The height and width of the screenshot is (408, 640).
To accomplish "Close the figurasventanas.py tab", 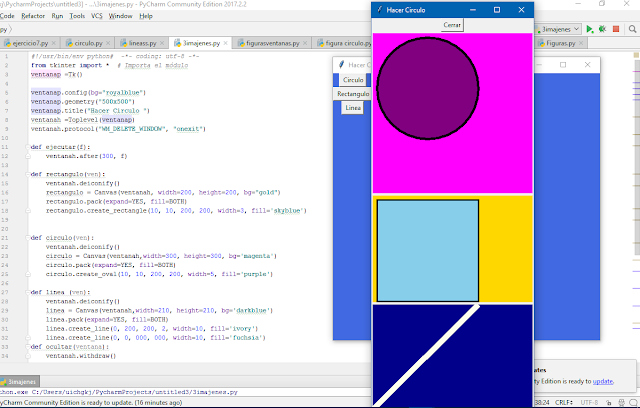I will point(305,43).
